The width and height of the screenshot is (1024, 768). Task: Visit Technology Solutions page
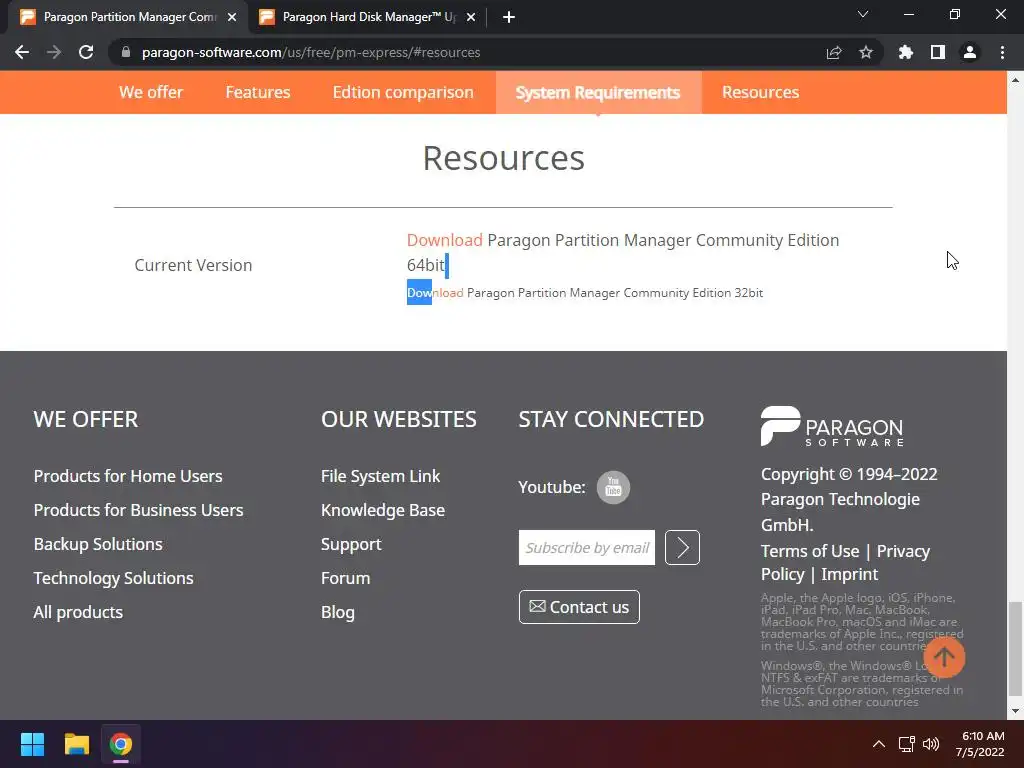[x=114, y=578]
